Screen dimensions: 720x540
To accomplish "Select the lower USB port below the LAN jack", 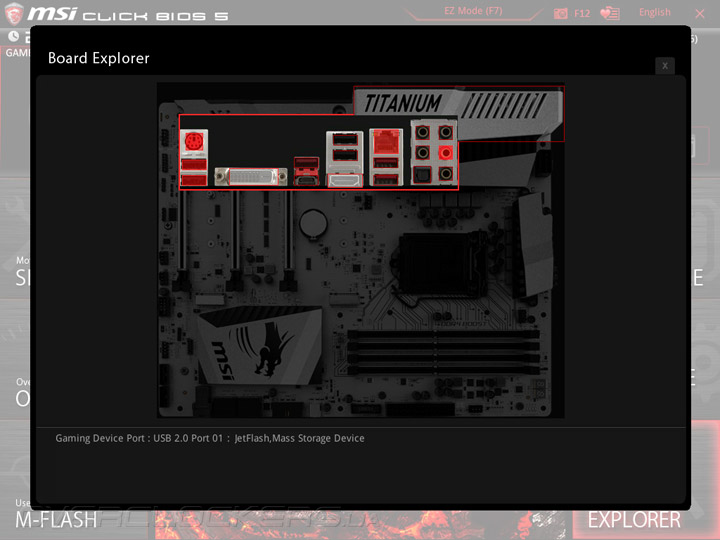I will (386, 179).
